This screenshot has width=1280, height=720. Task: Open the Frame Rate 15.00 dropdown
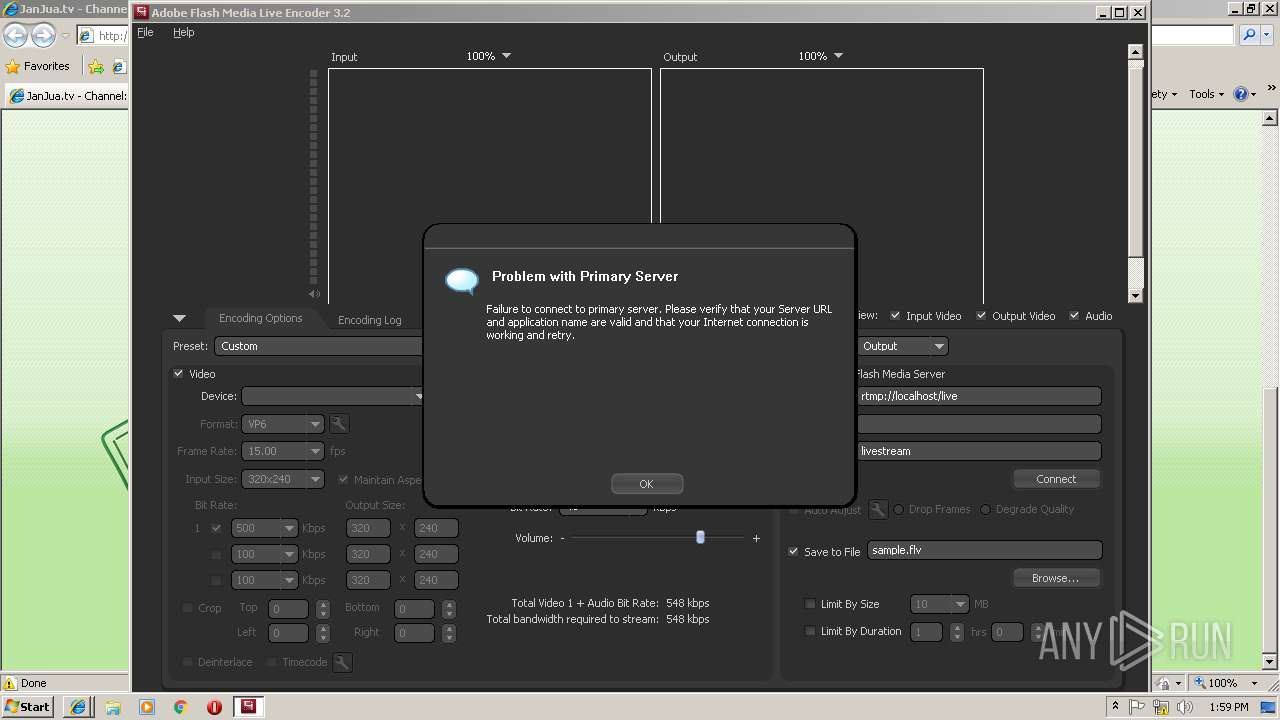coord(284,451)
